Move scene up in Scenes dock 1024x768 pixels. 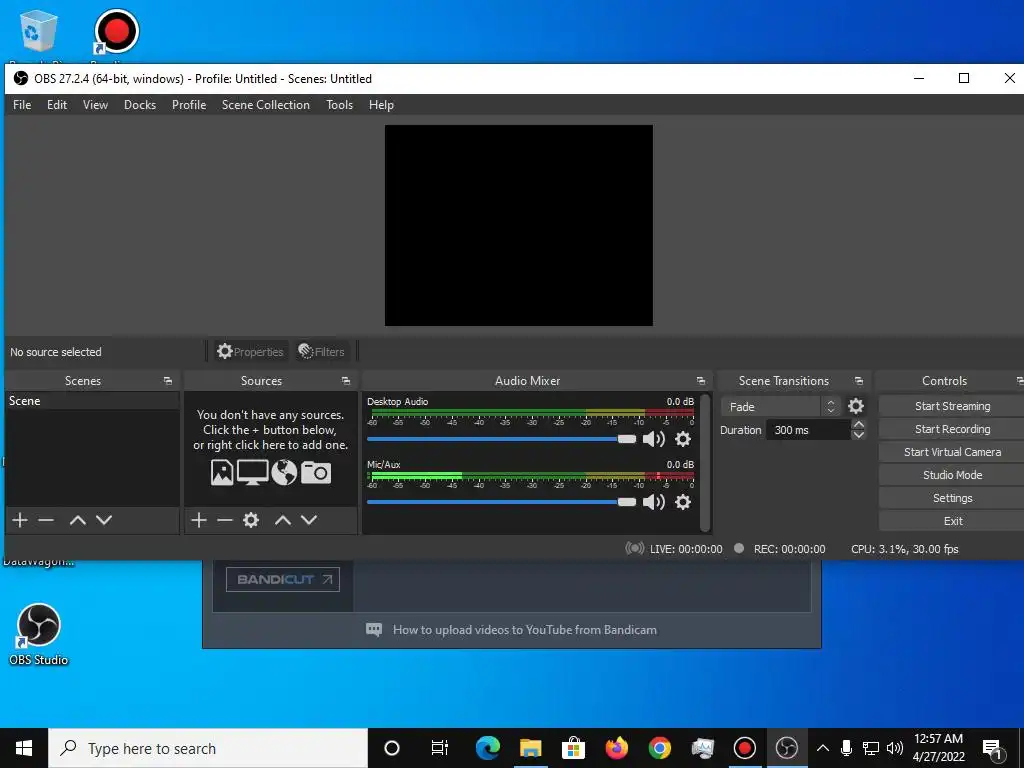tap(78, 520)
